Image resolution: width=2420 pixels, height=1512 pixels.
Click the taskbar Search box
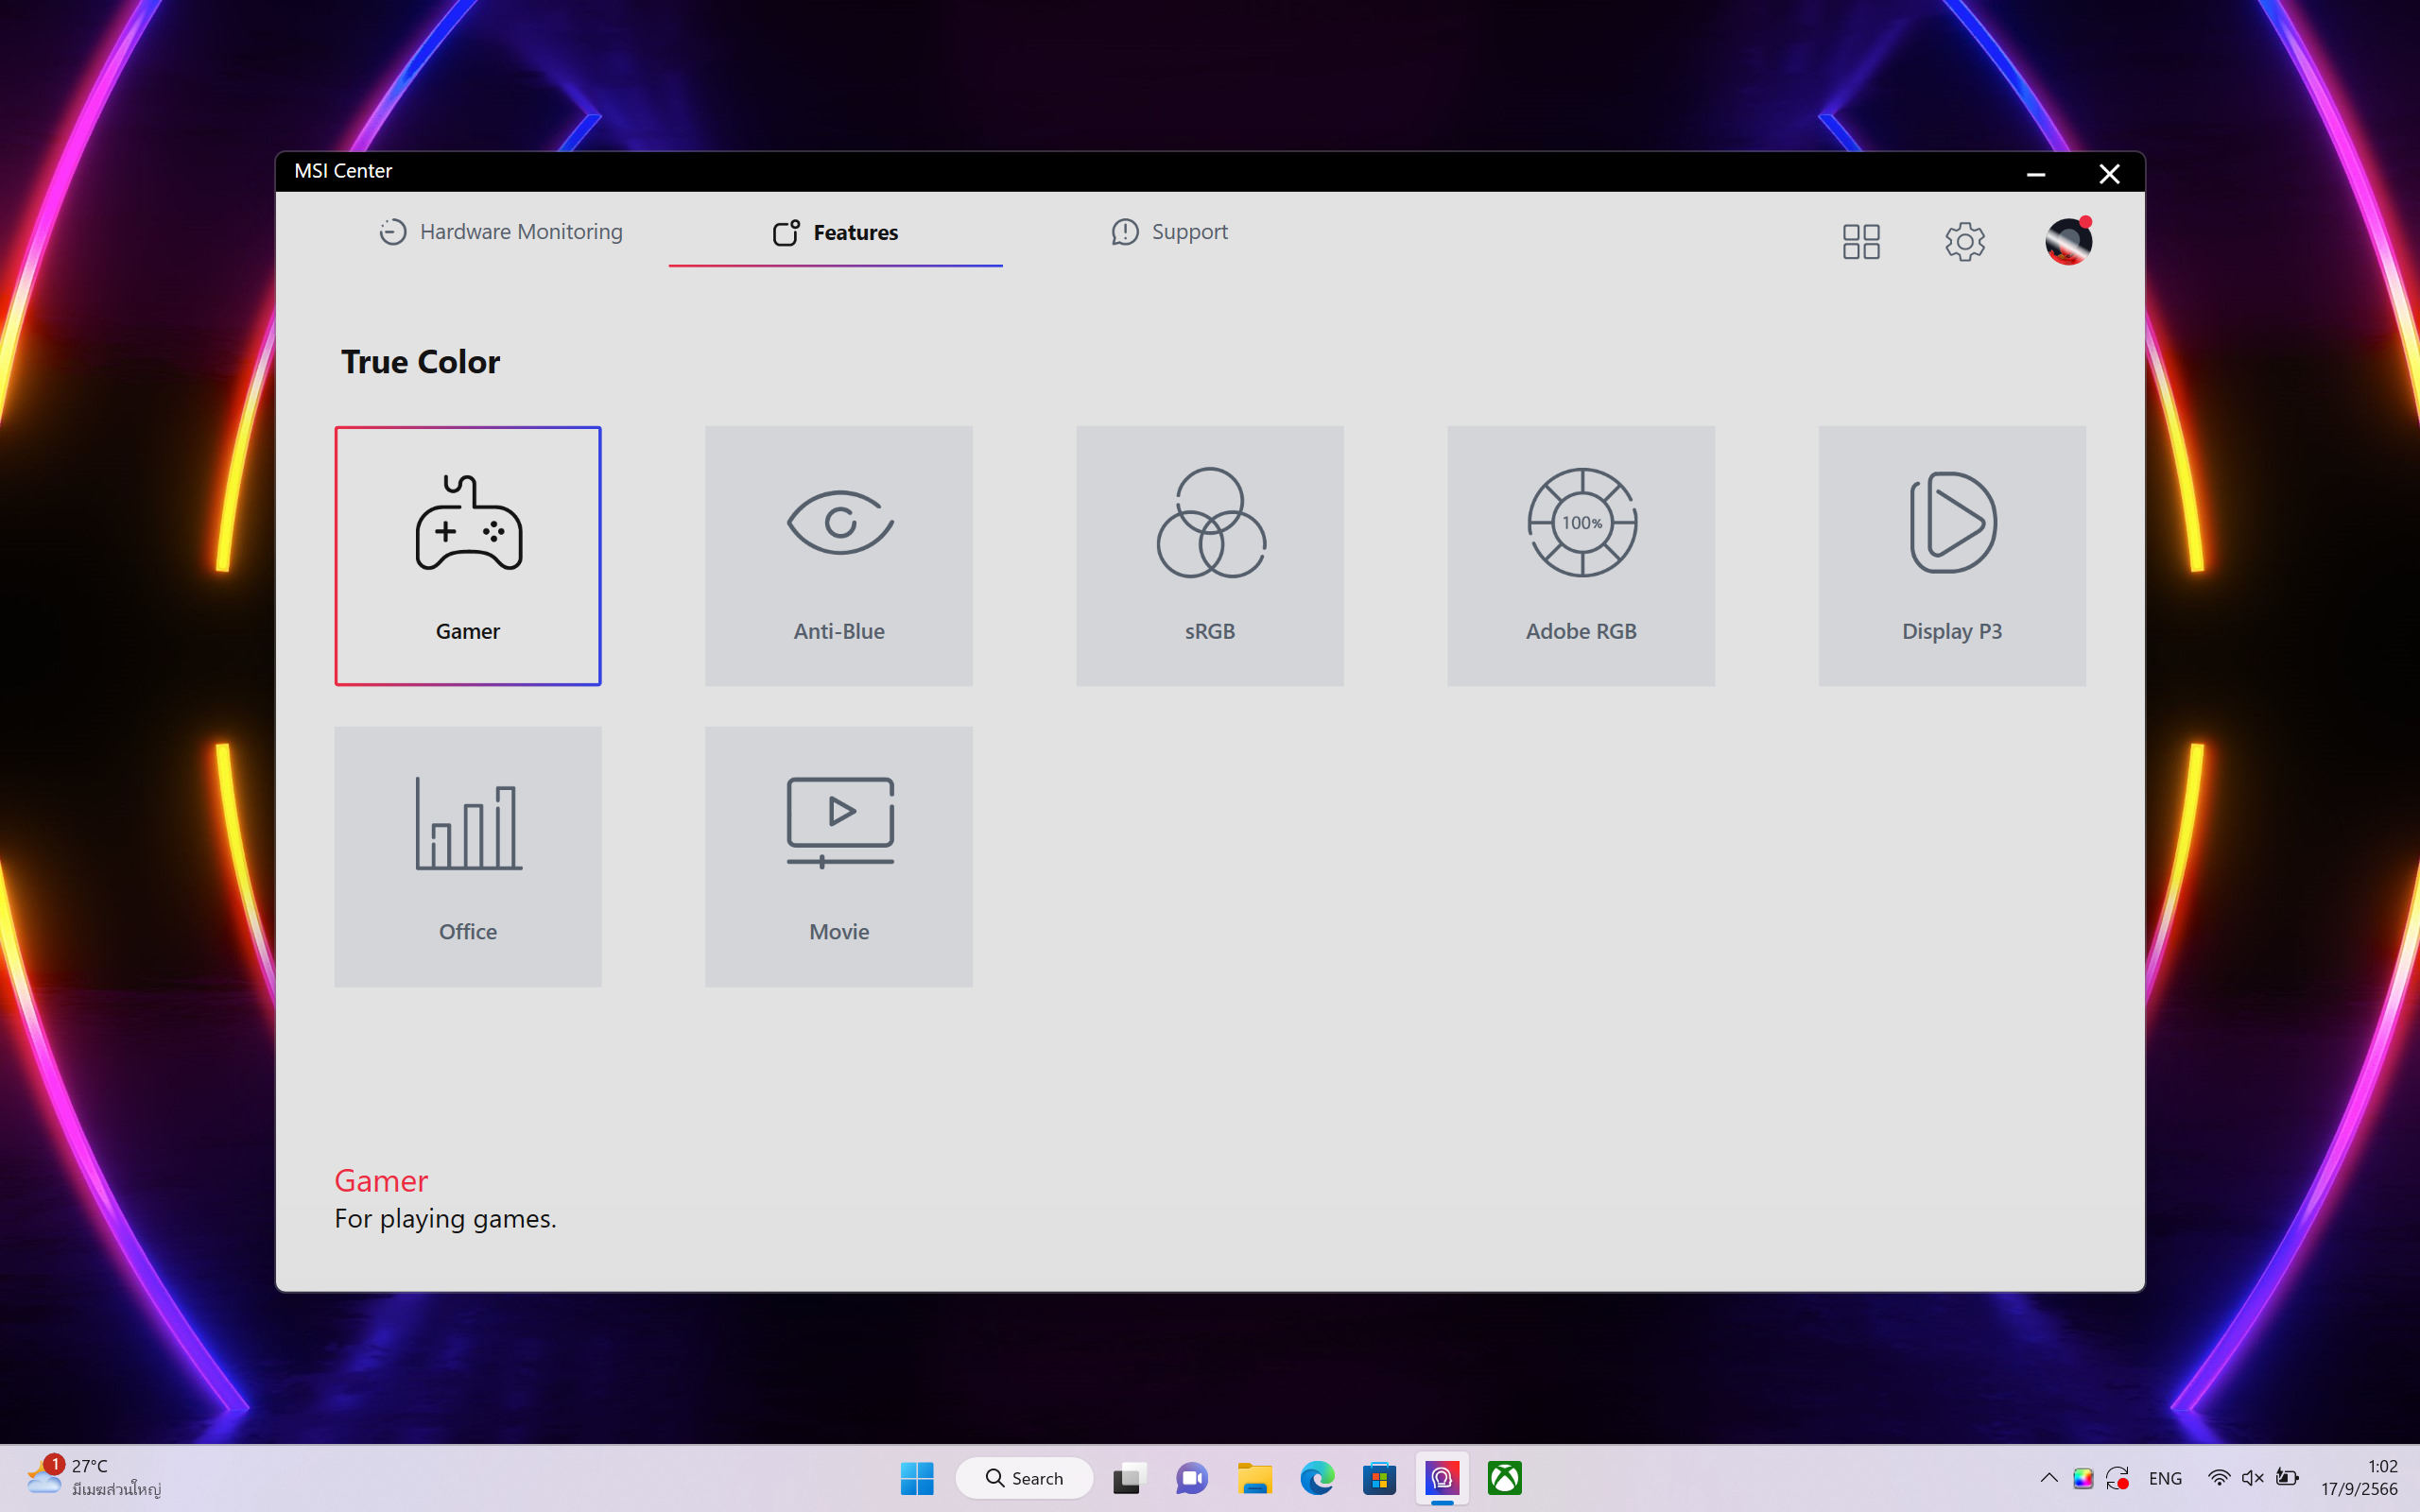point(1024,1478)
